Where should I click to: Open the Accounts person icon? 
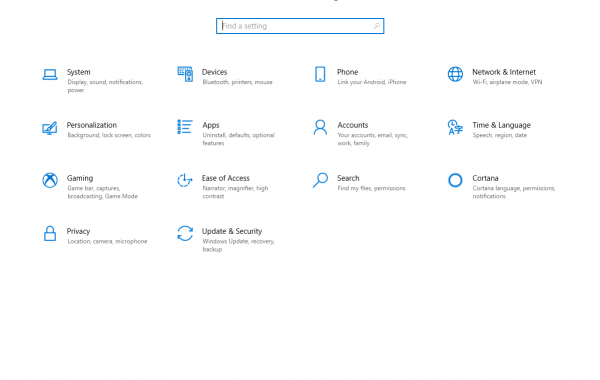[x=320, y=127]
